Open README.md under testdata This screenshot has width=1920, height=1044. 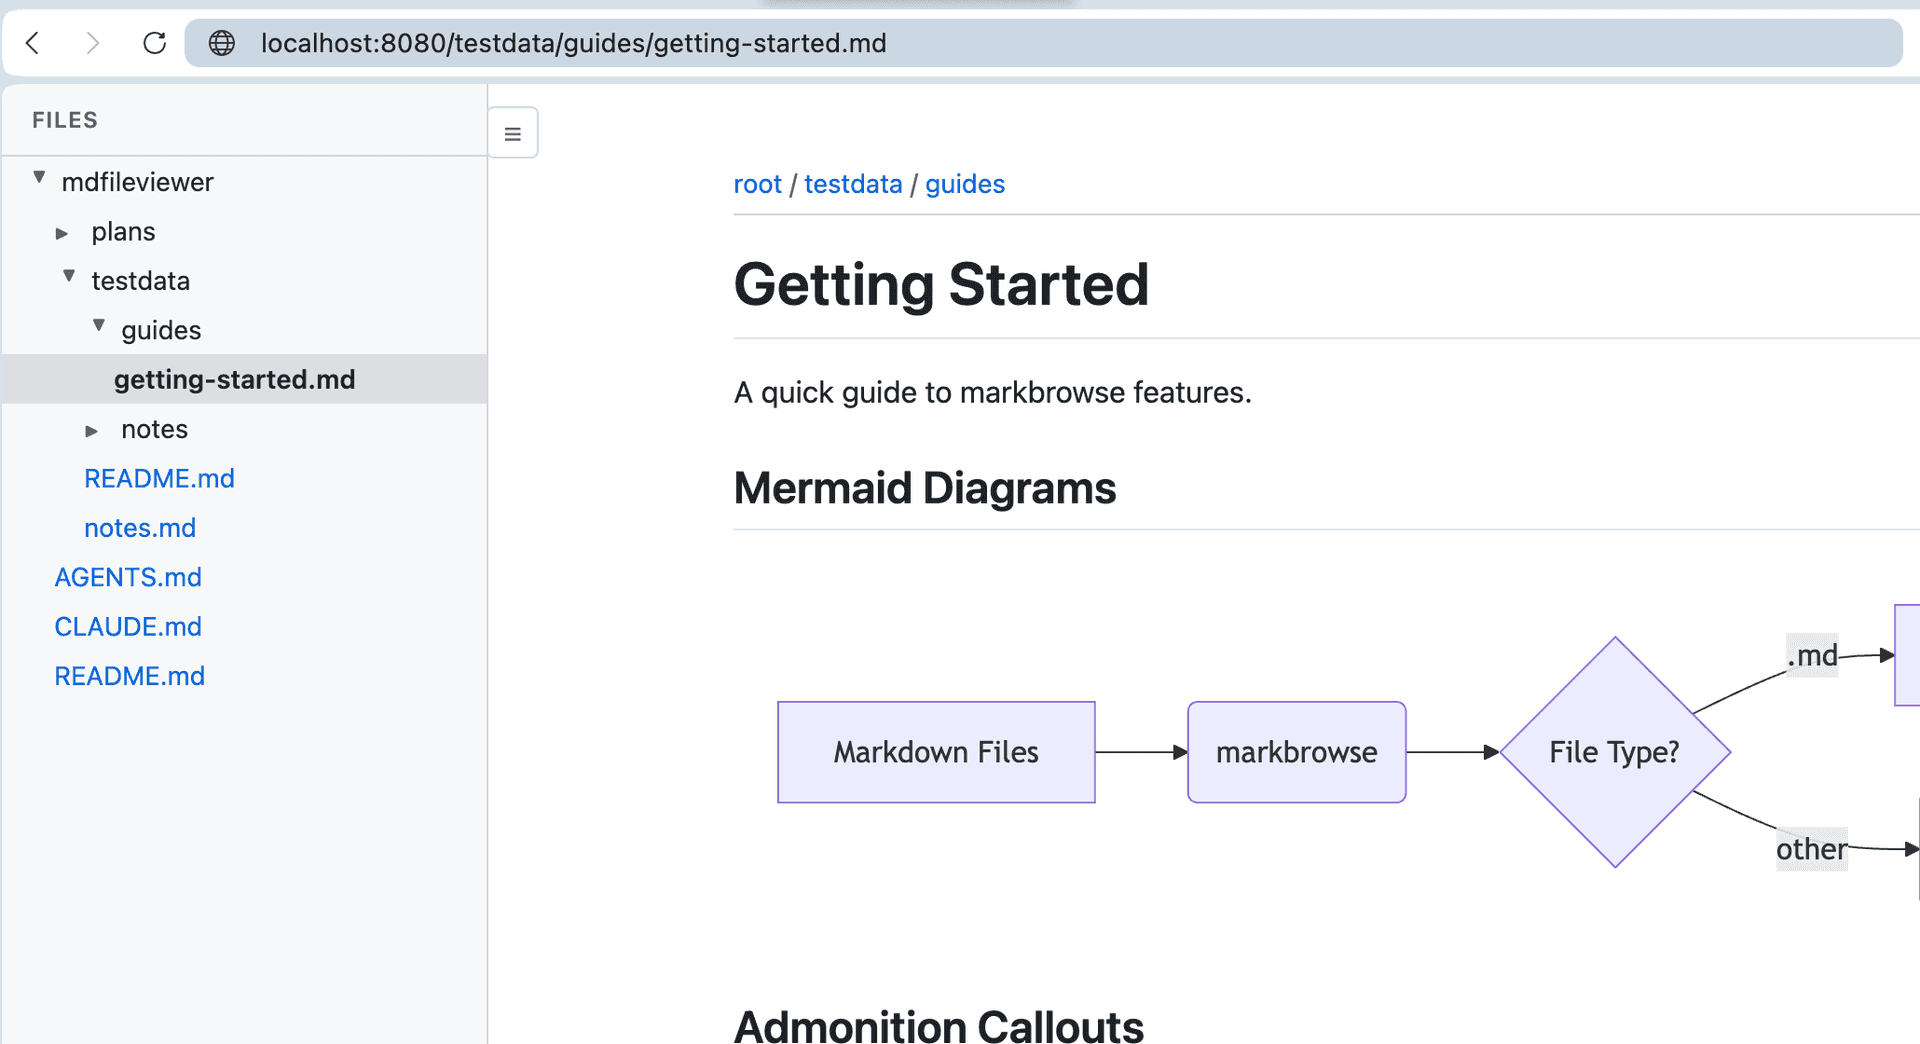(x=159, y=478)
